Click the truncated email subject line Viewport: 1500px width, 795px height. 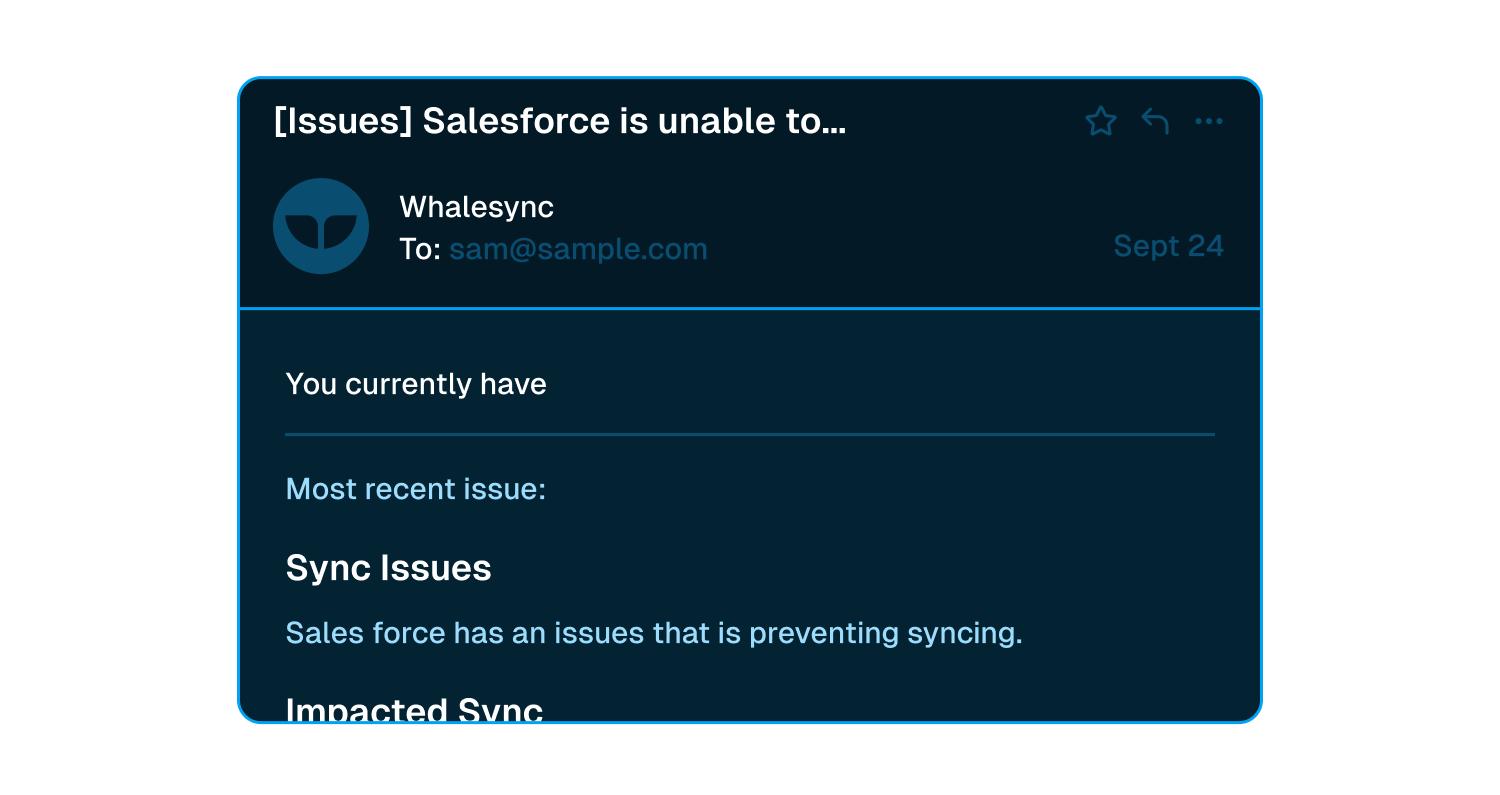pyautogui.click(x=560, y=122)
